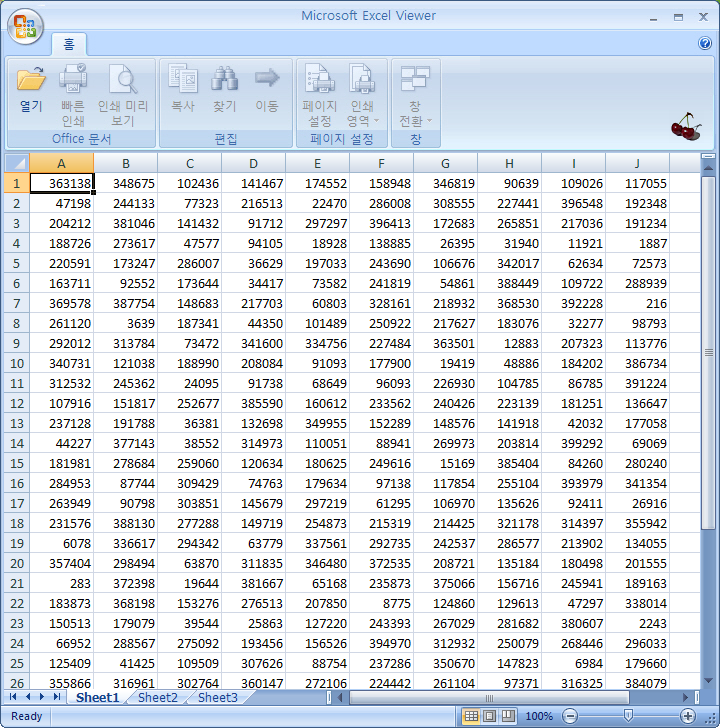This screenshot has height=728, width=720.
Task: Click the zoom in plus button
Action: click(688, 716)
